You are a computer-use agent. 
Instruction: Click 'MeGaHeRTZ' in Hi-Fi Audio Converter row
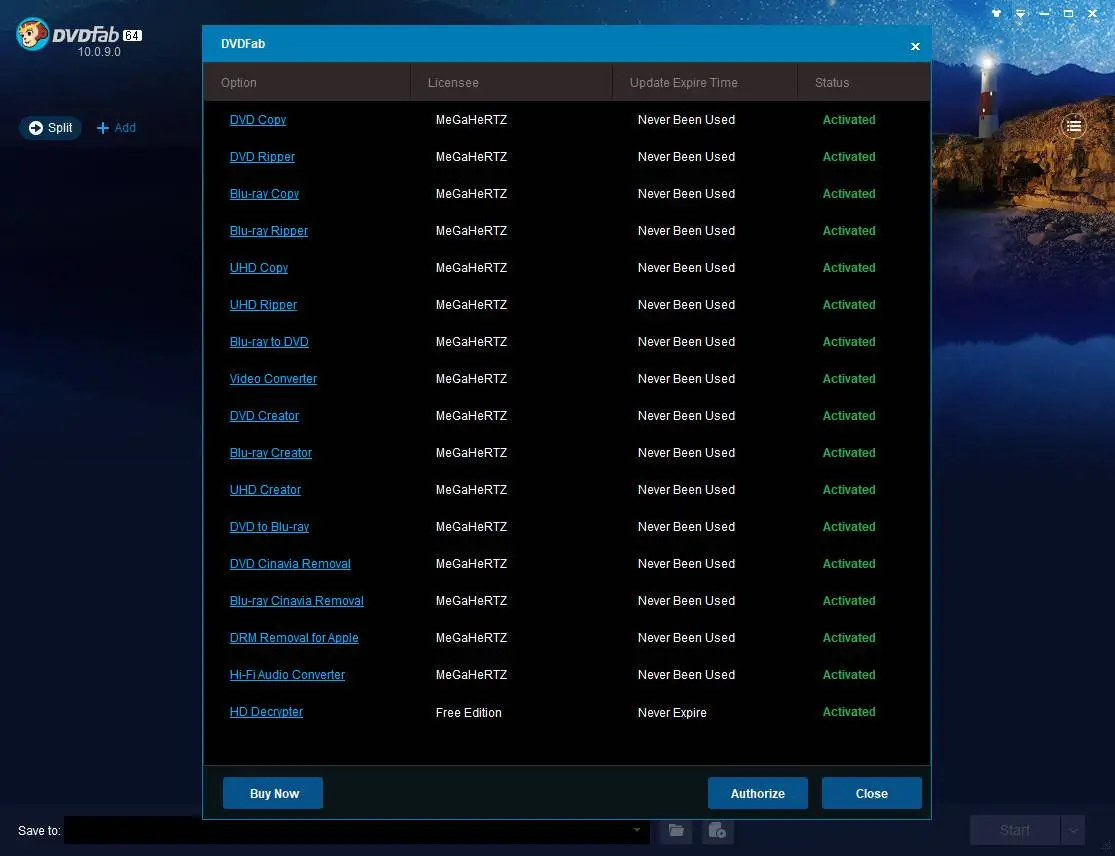coord(471,674)
